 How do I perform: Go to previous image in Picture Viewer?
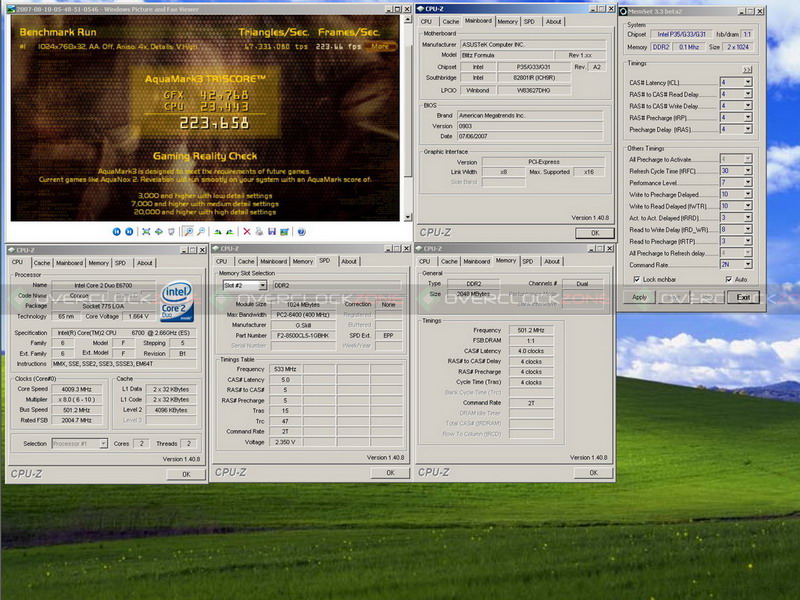coord(116,232)
